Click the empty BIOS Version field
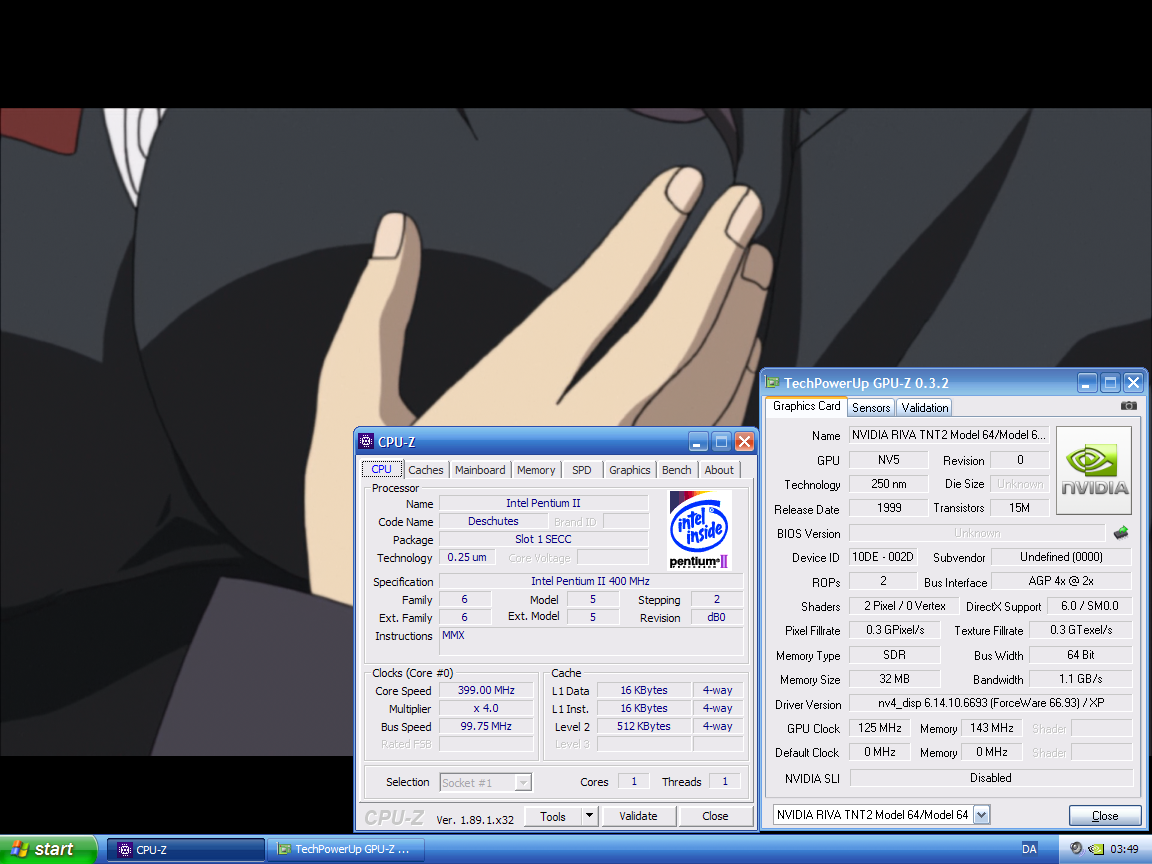1152x864 pixels. coord(977,533)
